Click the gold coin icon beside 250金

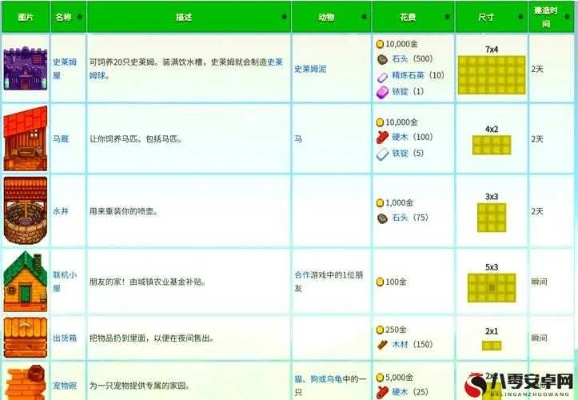click(x=380, y=330)
